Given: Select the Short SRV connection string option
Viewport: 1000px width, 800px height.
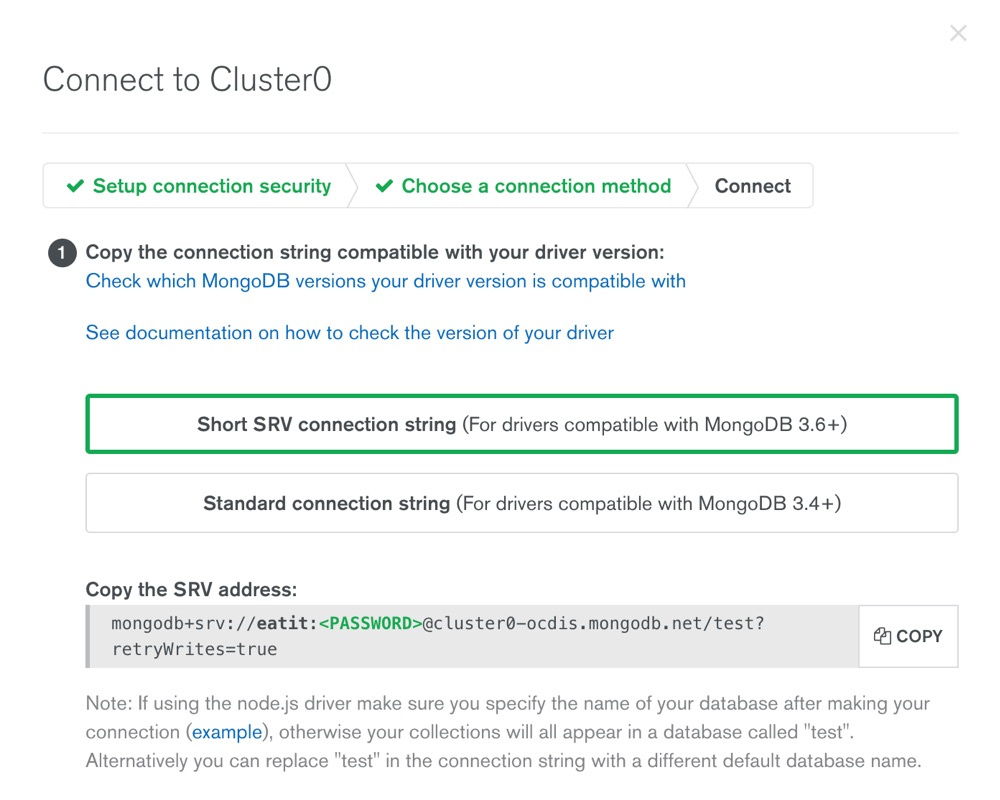Looking at the screenshot, I should [522, 424].
